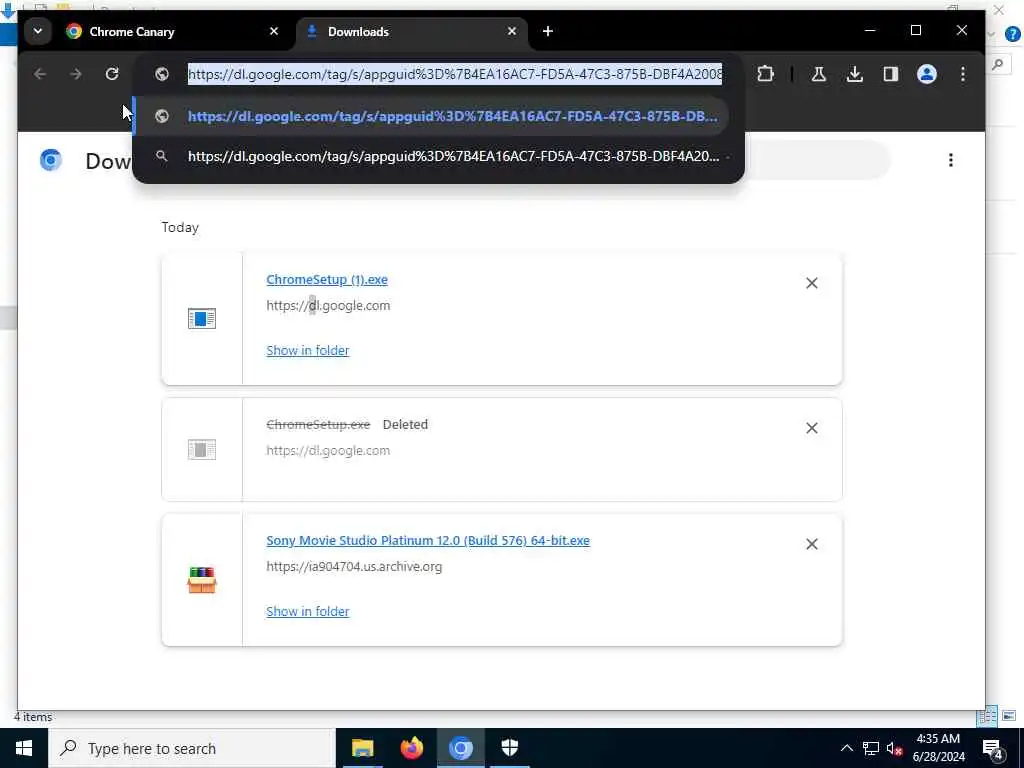
Task: Open the Windows Start menu
Action: tap(24, 748)
